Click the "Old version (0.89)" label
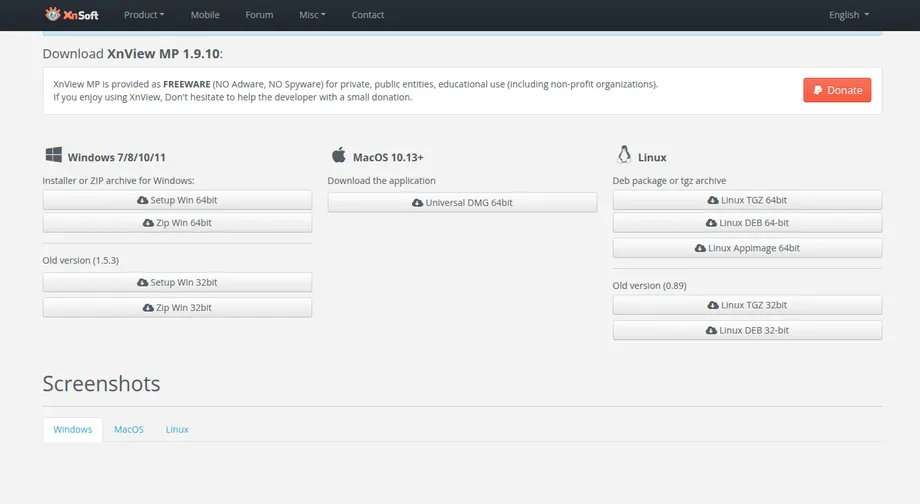The width and height of the screenshot is (920, 504). pyautogui.click(x=650, y=286)
